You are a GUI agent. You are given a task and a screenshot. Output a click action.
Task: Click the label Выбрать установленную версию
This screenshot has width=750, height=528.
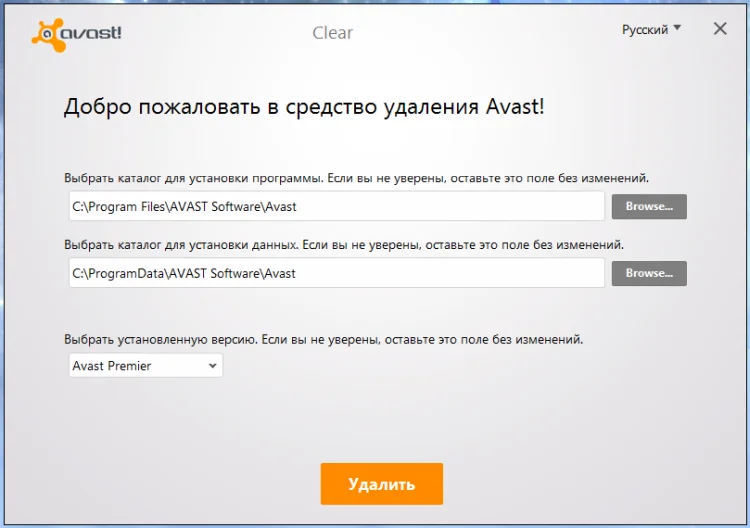tap(323, 340)
